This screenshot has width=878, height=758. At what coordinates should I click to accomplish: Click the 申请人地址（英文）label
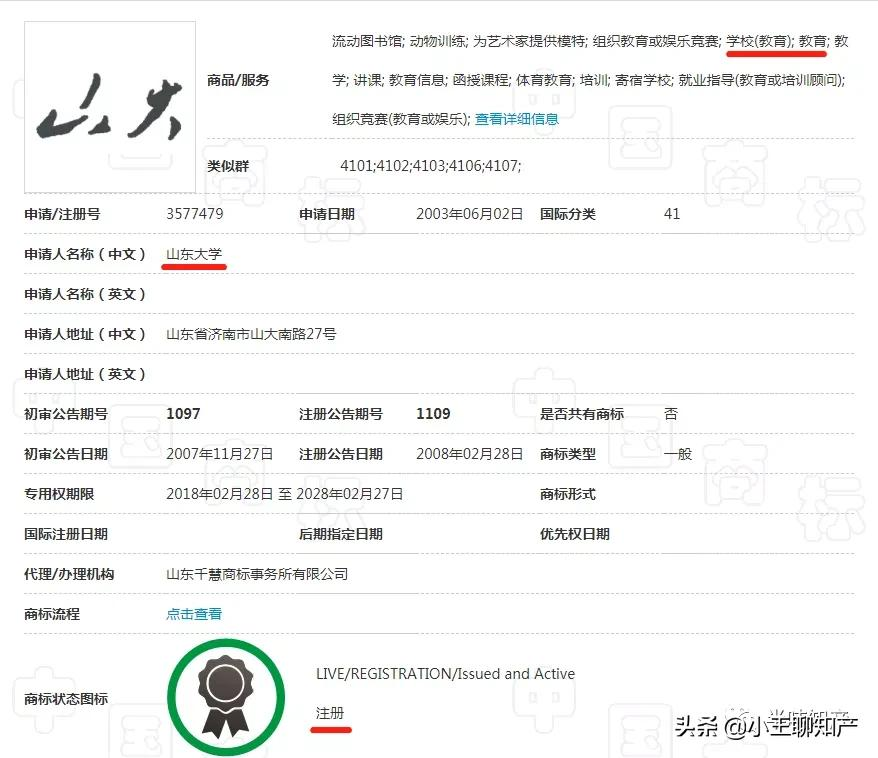[x=85, y=374]
